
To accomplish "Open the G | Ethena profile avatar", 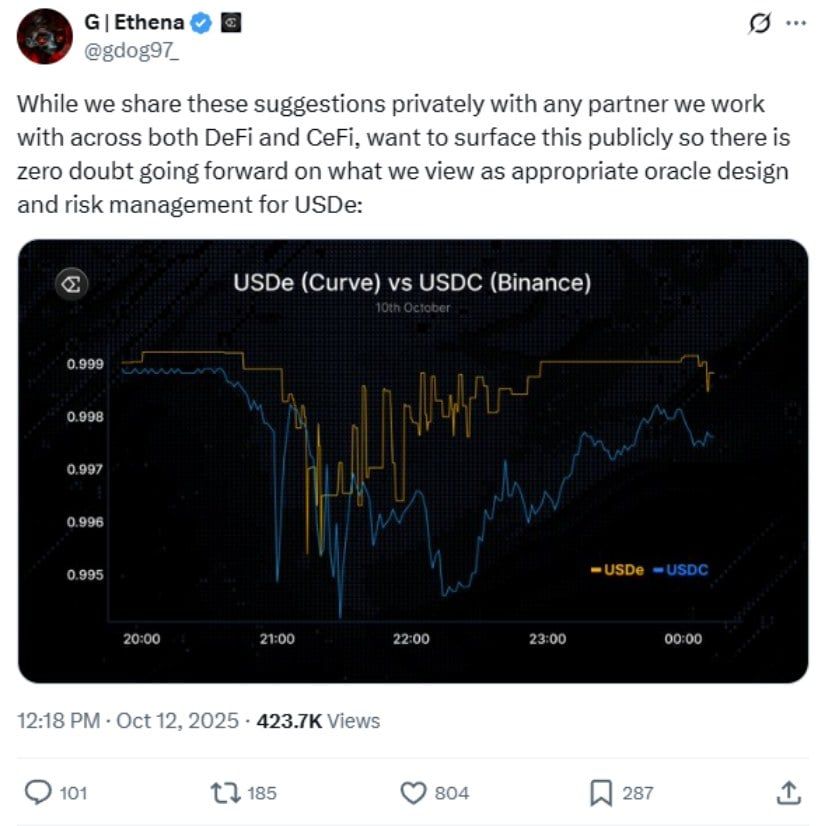I will 44,36.
